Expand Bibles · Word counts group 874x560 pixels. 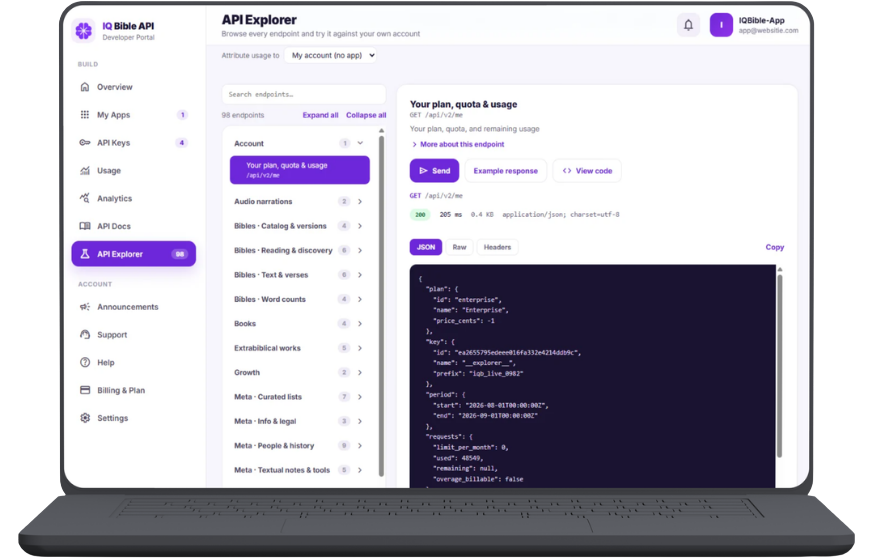(x=360, y=299)
